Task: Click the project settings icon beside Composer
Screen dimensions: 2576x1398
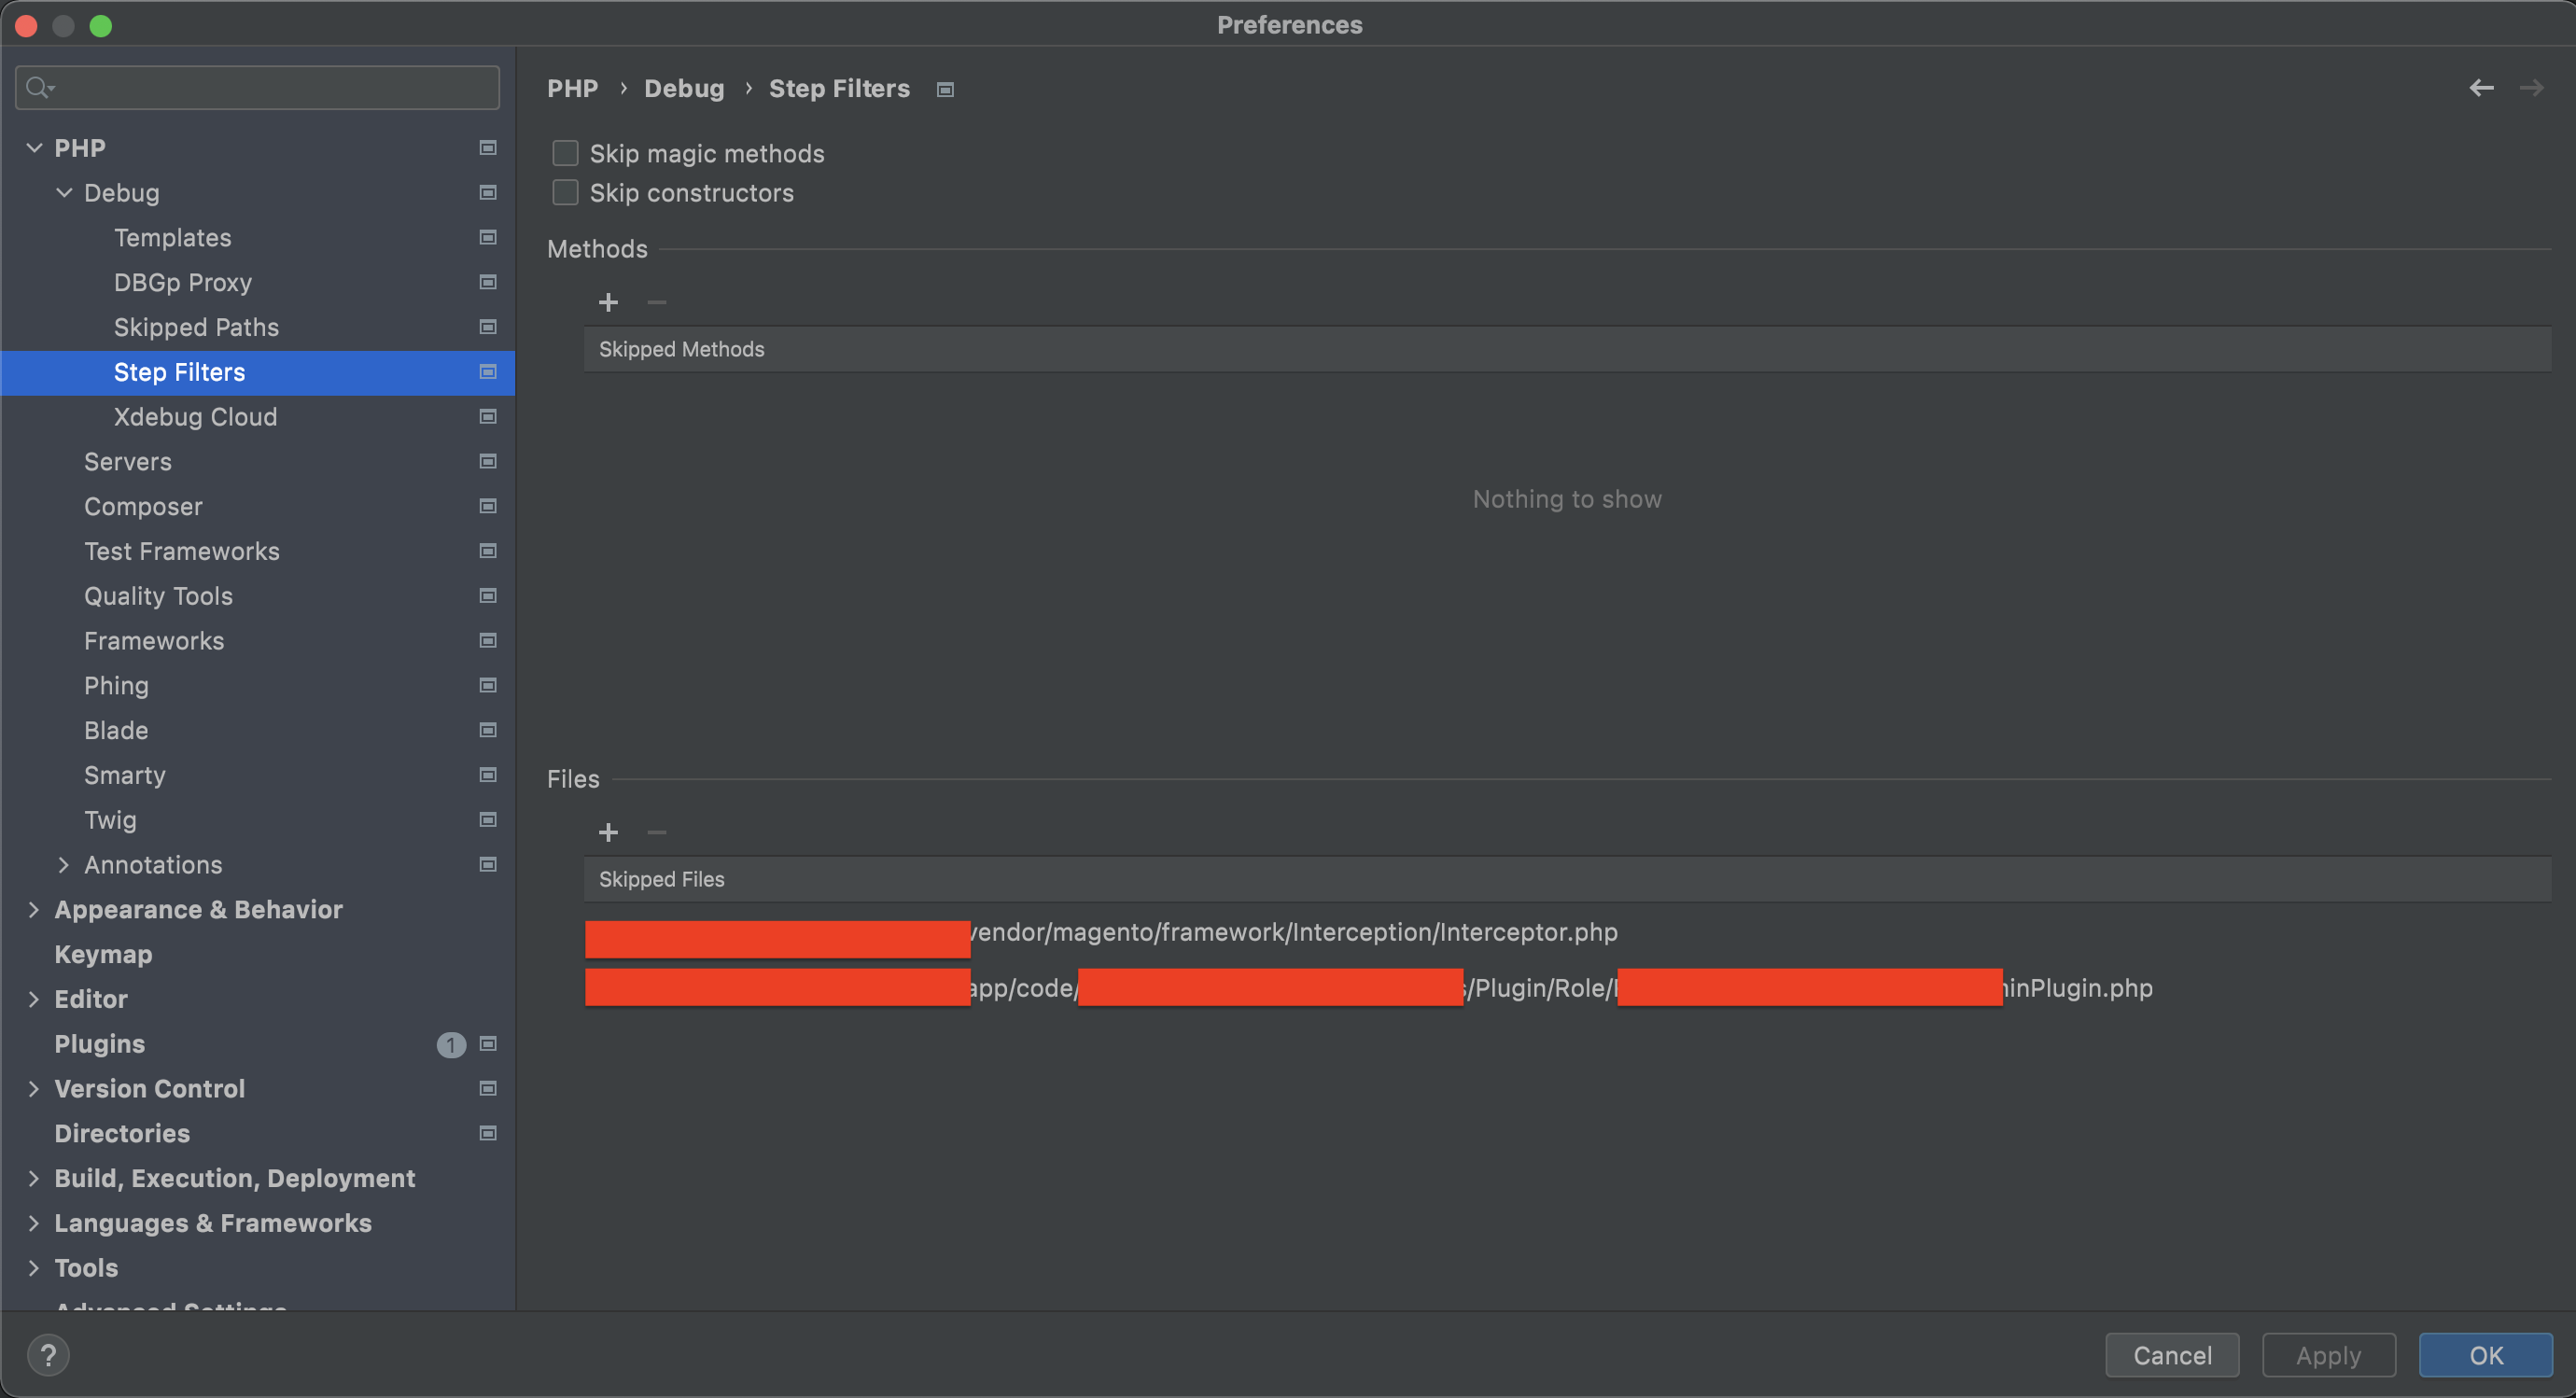Action: pos(488,506)
